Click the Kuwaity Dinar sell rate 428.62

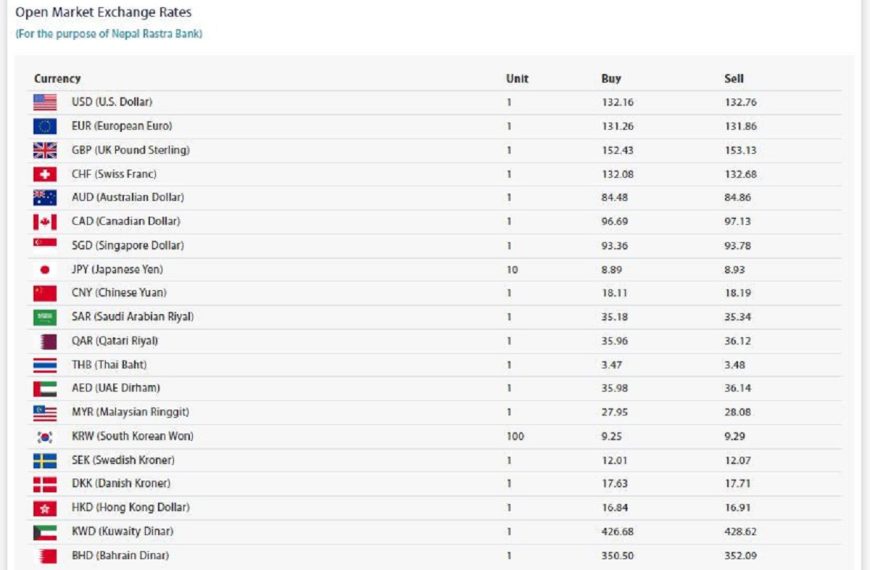click(740, 531)
